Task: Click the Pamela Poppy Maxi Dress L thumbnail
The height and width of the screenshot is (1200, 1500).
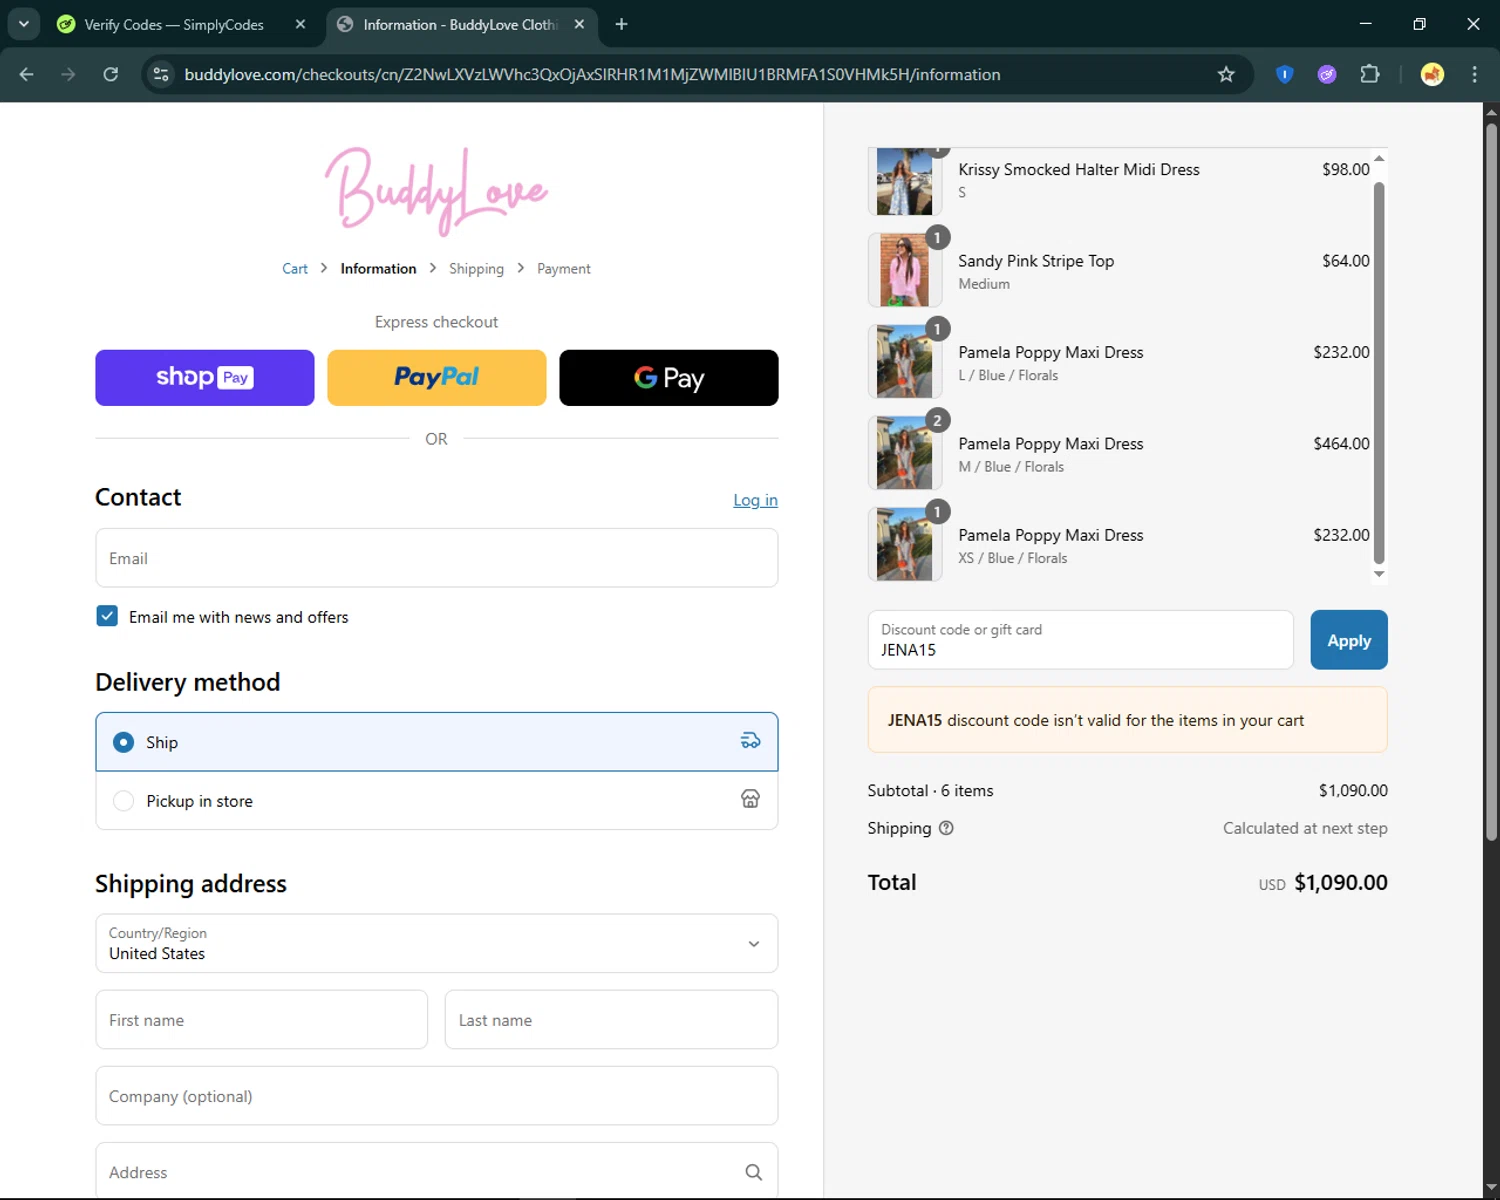Action: click(x=905, y=361)
